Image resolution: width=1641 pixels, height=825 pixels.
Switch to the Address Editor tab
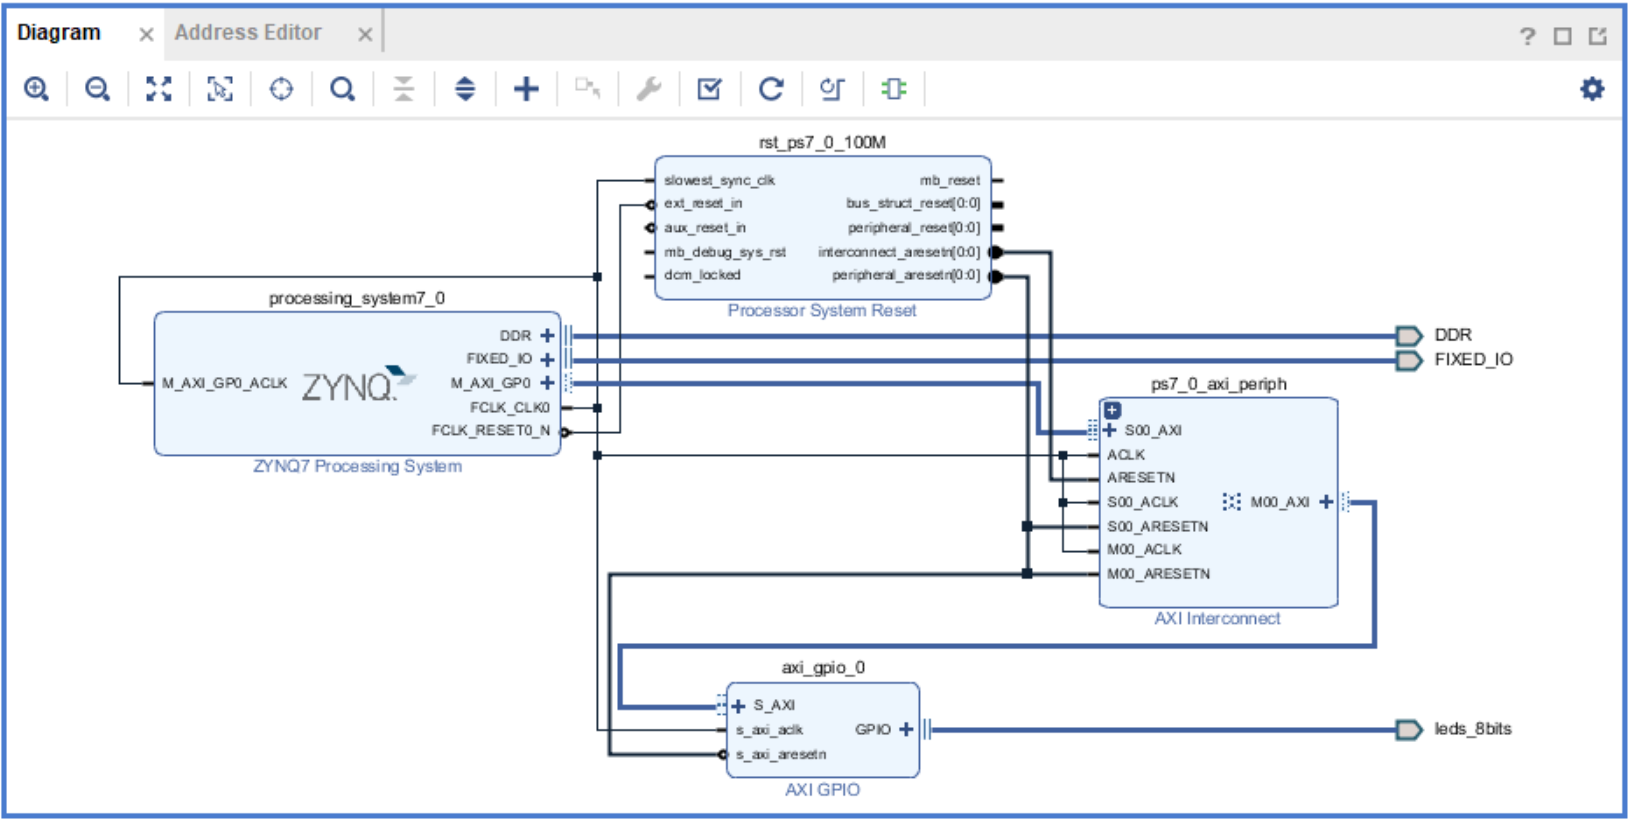248,33
